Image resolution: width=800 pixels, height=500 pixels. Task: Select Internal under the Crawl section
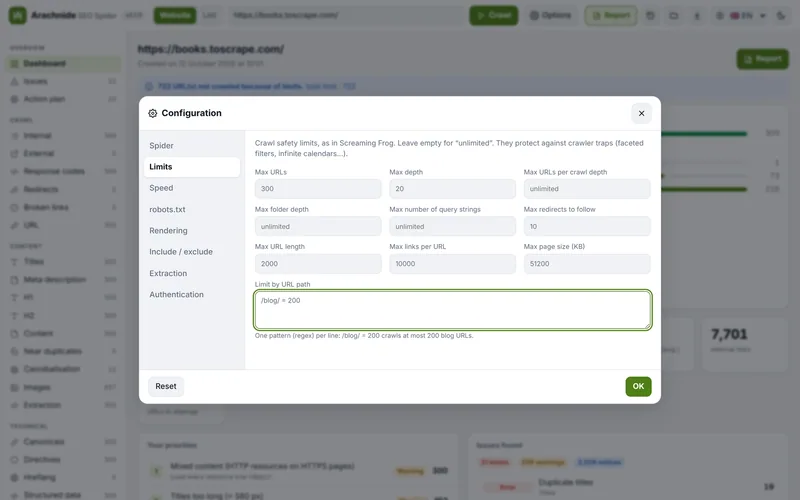click(x=64, y=136)
